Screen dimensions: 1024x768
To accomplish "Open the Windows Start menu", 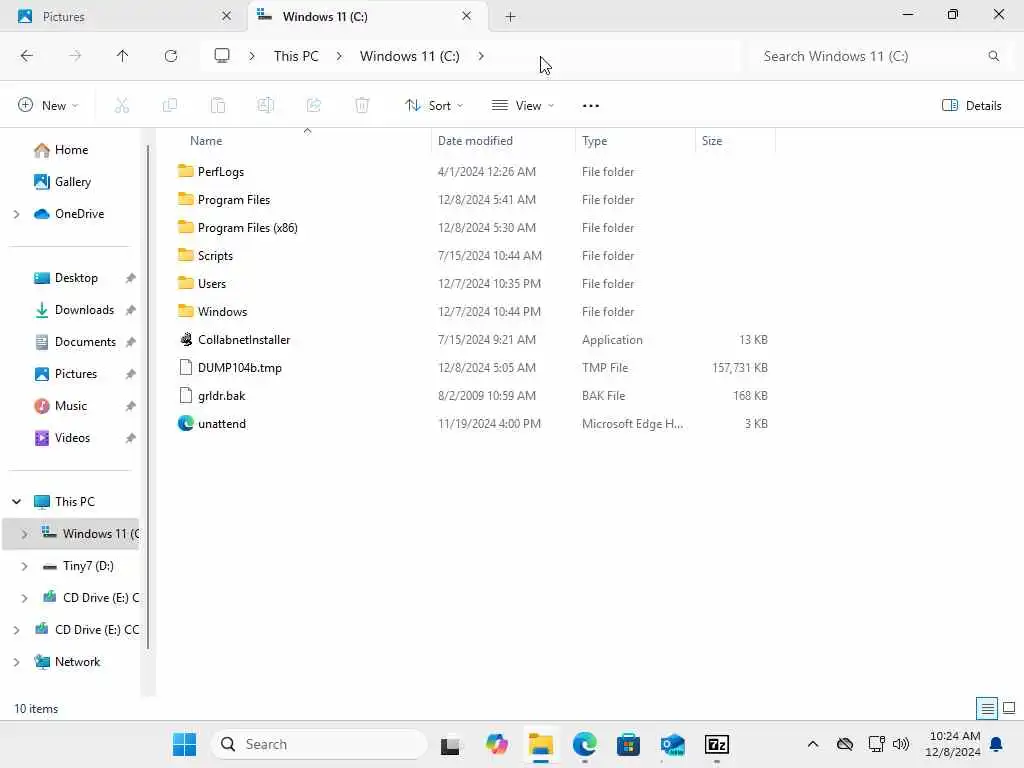I will tap(185, 744).
